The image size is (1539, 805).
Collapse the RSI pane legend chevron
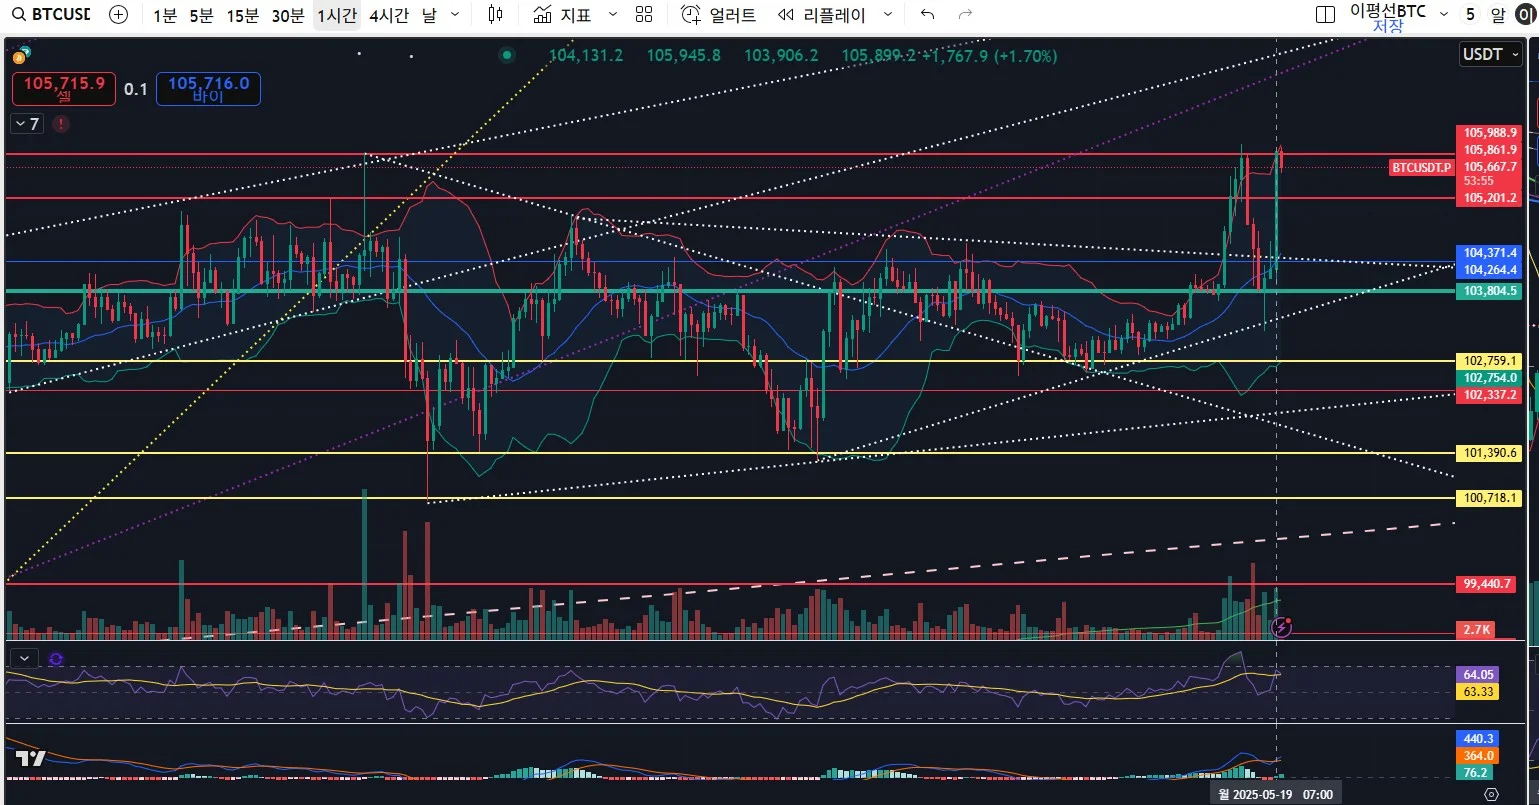click(25, 658)
